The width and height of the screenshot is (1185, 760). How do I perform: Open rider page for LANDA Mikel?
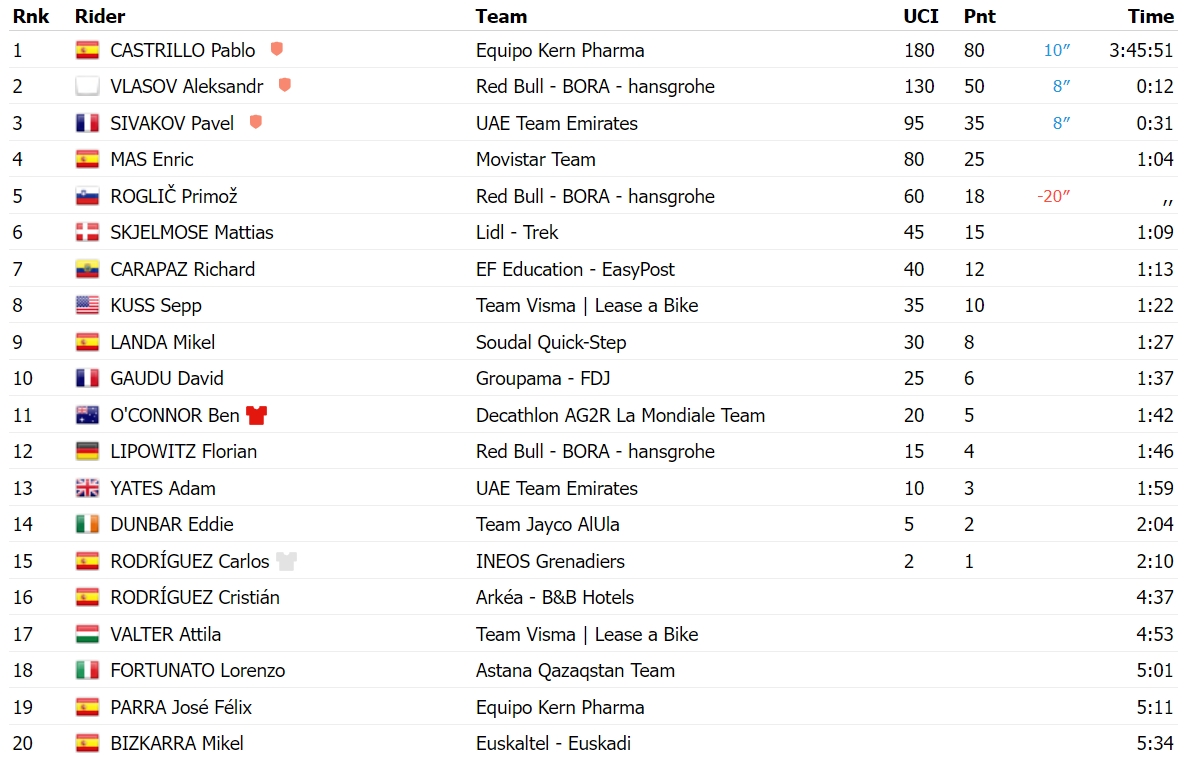tap(162, 342)
